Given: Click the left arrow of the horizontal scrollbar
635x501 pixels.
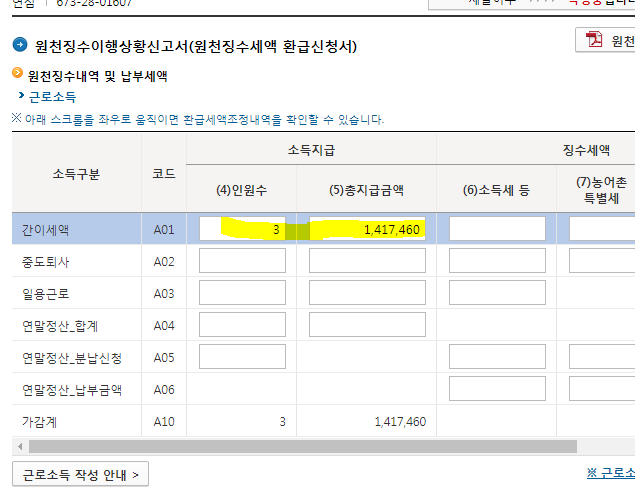Looking at the screenshot, I should (19, 446).
